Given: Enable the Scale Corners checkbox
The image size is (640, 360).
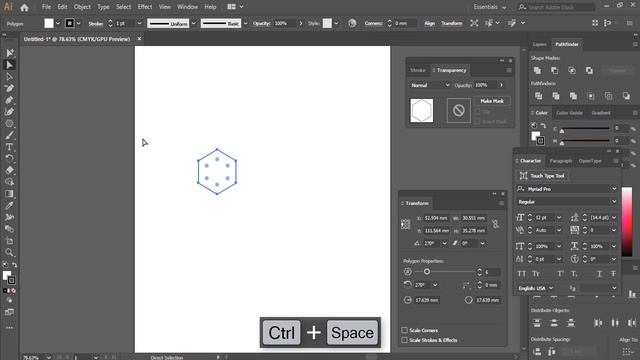Looking at the screenshot, I should (404, 330).
